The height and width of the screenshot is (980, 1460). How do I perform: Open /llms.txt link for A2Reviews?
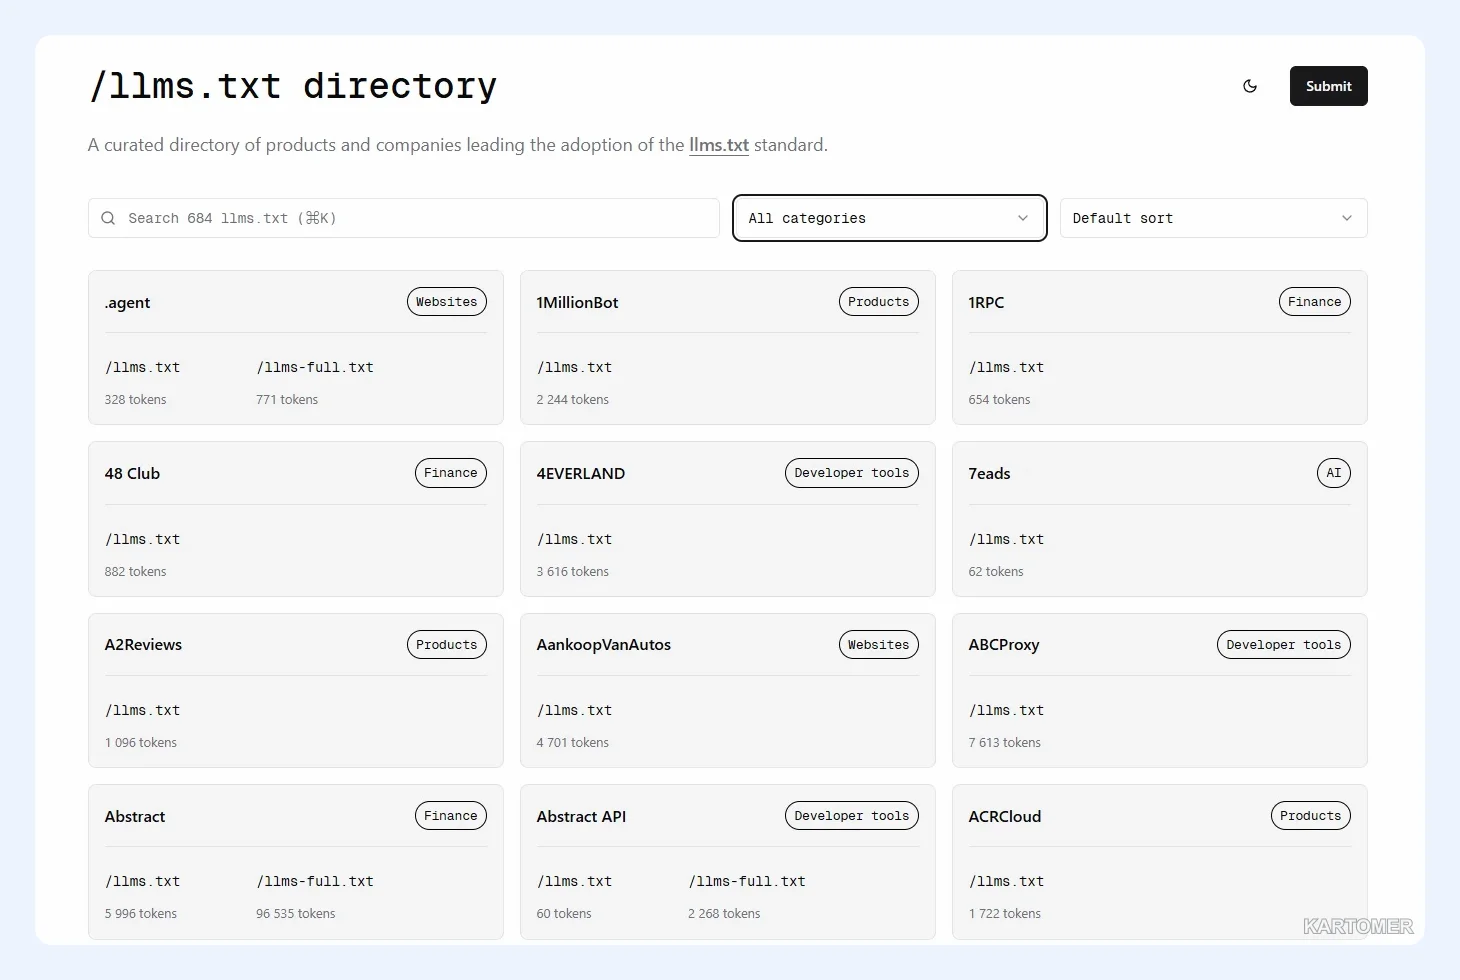pyautogui.click(x=142, y=711)
